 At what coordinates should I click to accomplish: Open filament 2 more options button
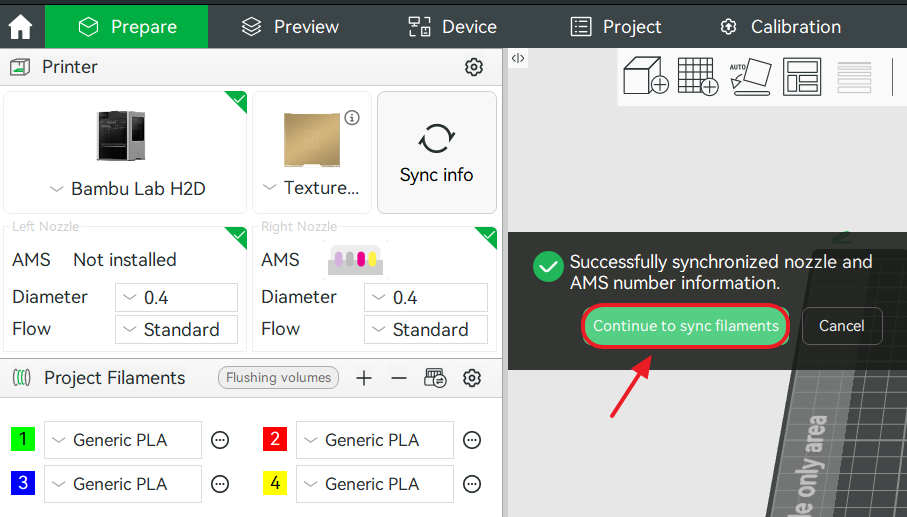tap(472, 440)
